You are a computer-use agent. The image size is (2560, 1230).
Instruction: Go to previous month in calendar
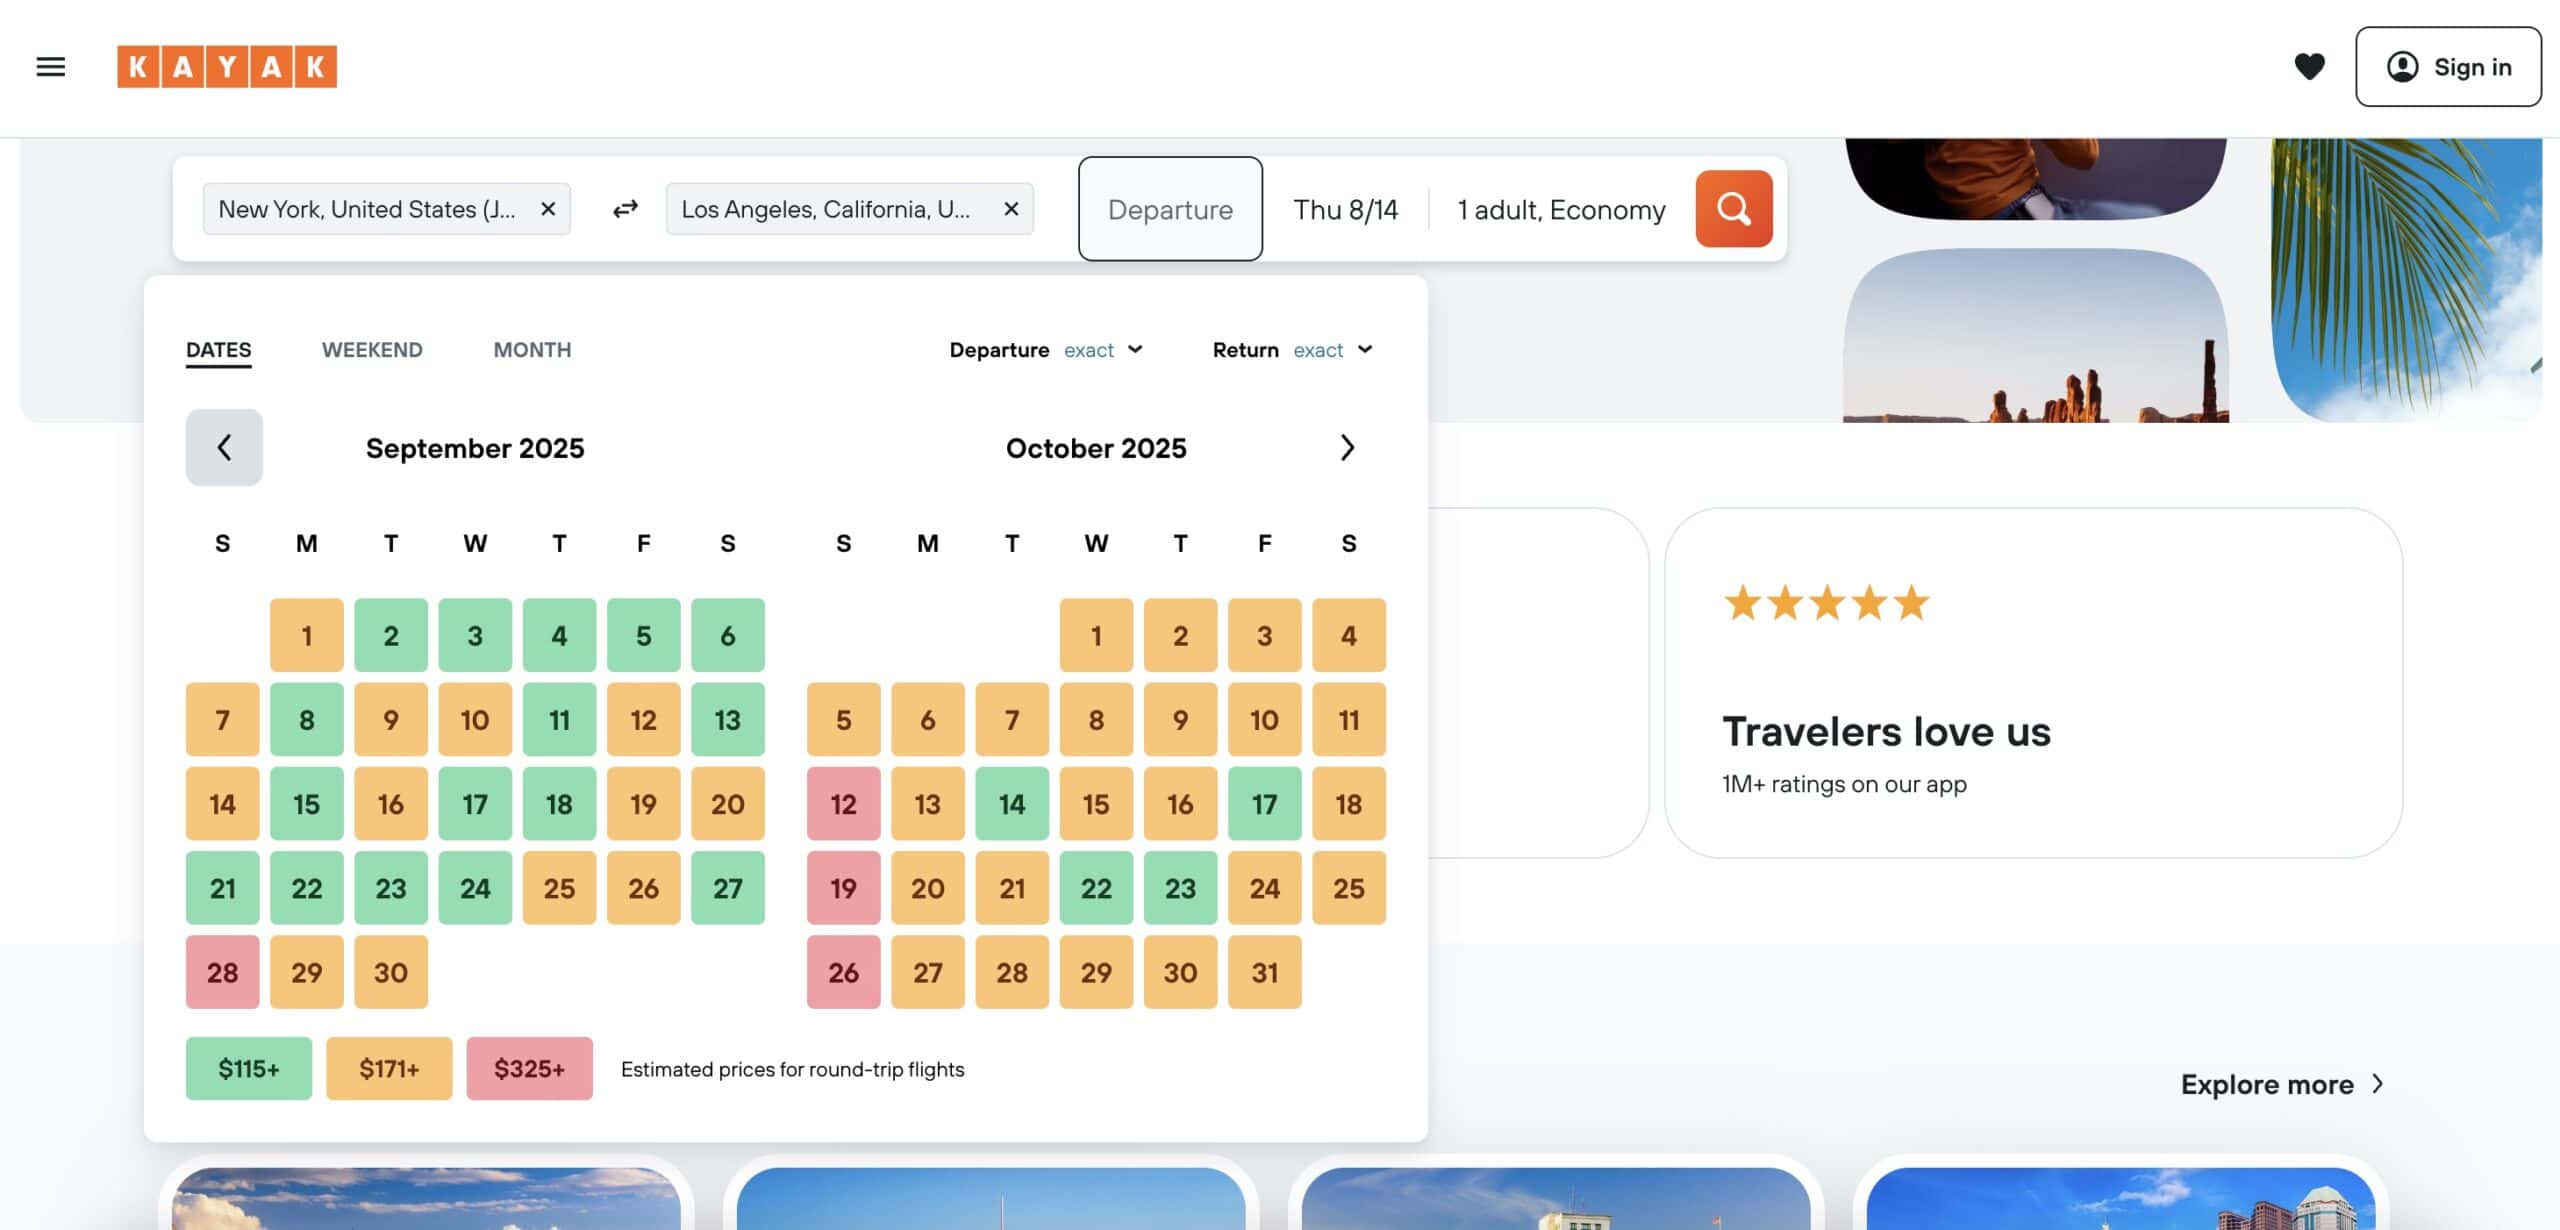pyautogui.click(x=224, y=447)
